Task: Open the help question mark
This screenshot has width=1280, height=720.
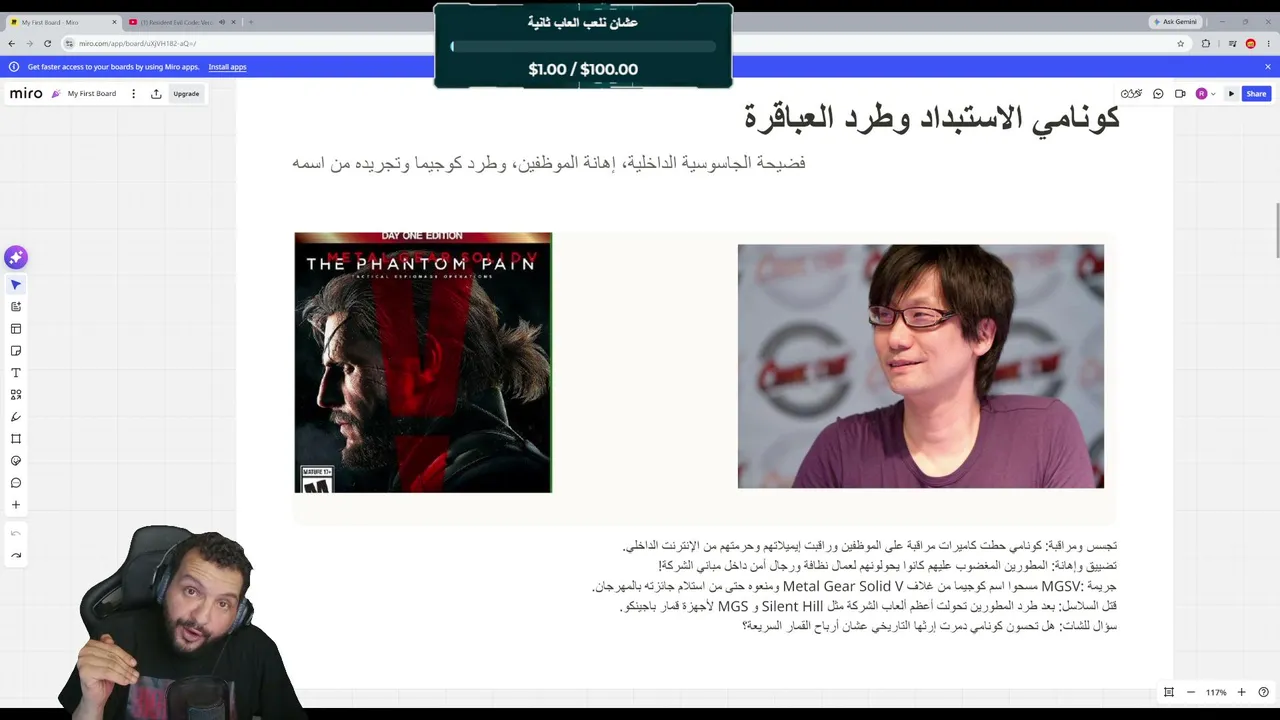Action: click(1263, 692)
